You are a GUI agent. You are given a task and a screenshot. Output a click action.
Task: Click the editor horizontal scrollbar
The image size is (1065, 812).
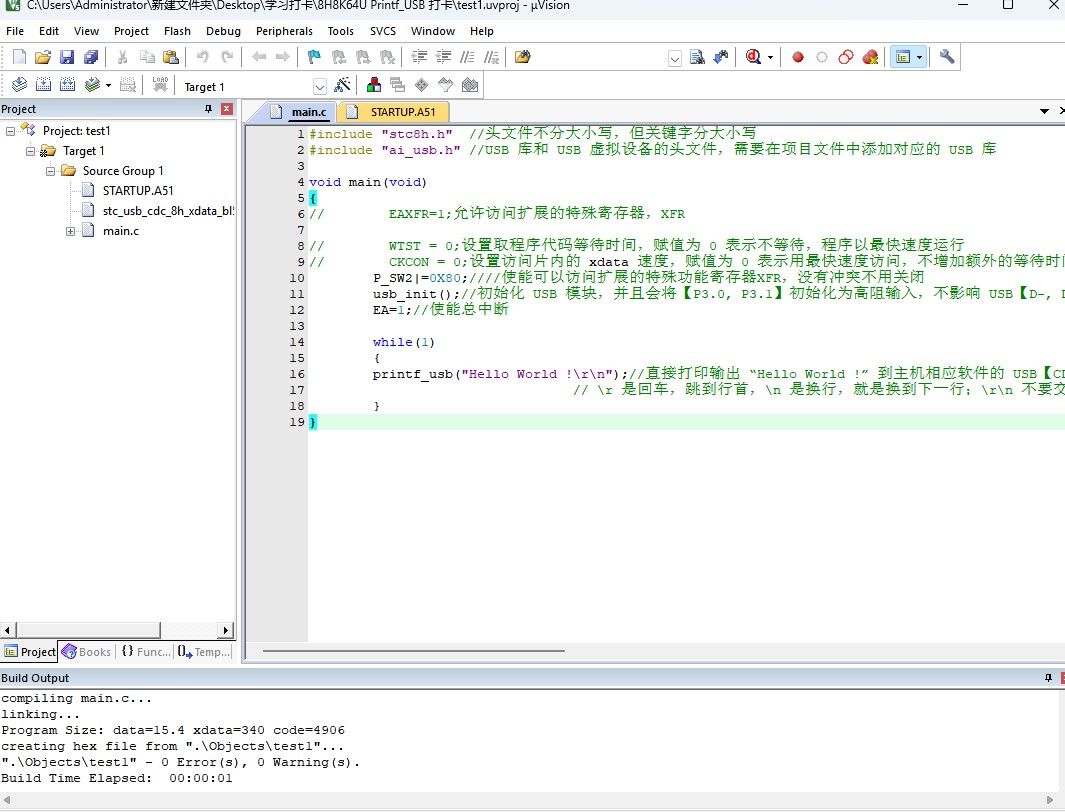click(x=414, y=651)
